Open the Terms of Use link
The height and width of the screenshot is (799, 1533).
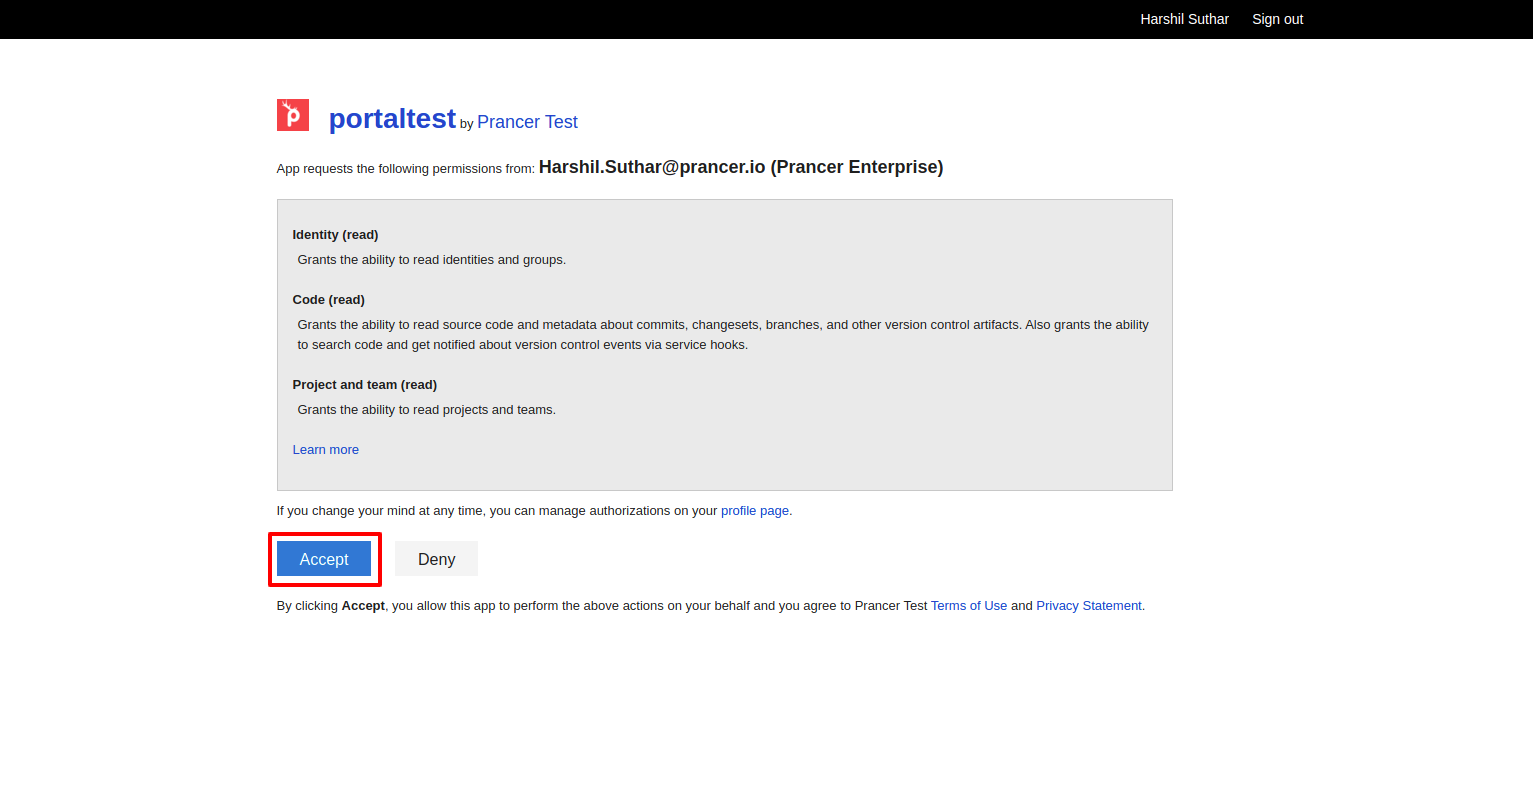point(969,606)
